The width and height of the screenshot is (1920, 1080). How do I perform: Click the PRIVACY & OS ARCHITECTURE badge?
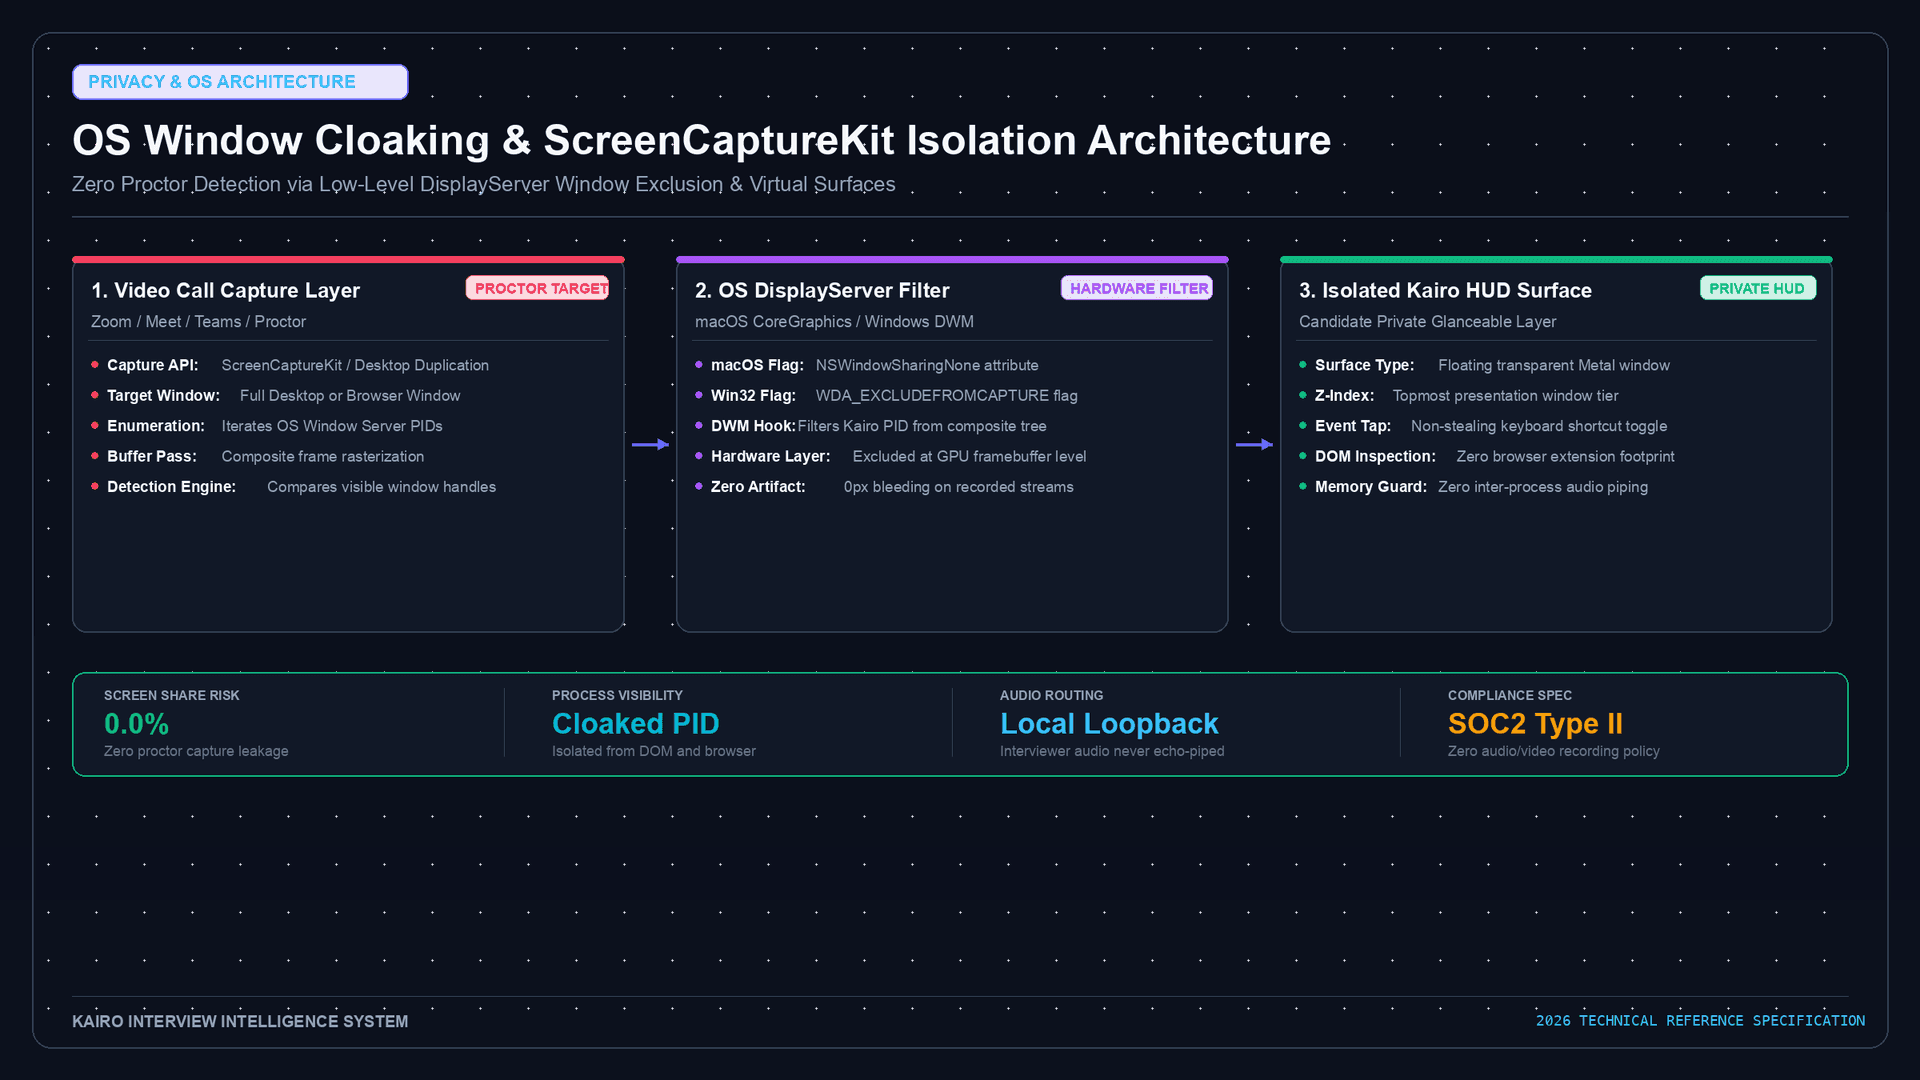tap(240, 82)
